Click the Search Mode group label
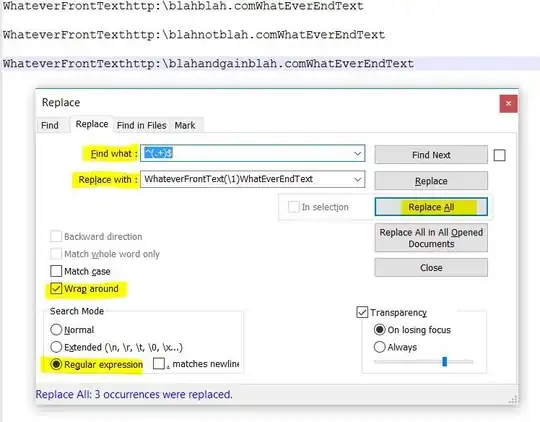This screenshot has height=422, width=540. pyautogui.click(x=77, y=311)
